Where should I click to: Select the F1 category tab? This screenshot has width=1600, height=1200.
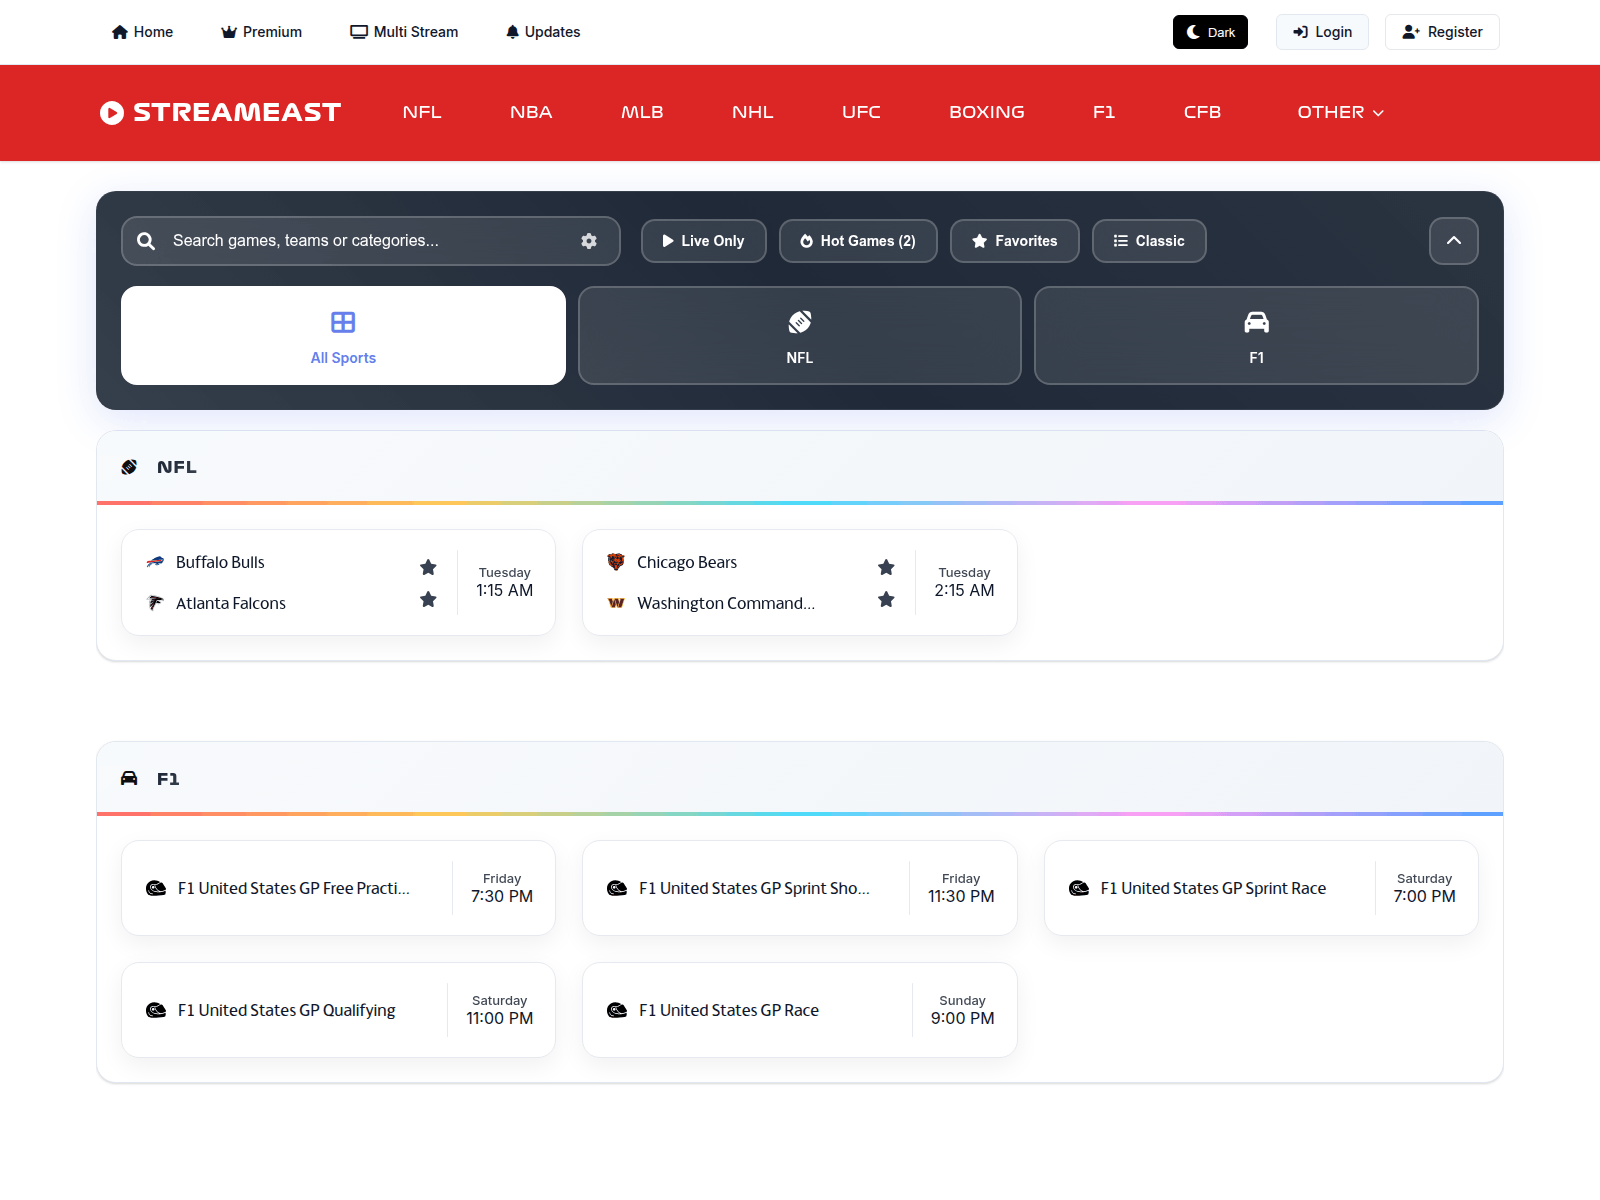[x=1256, y=335]
